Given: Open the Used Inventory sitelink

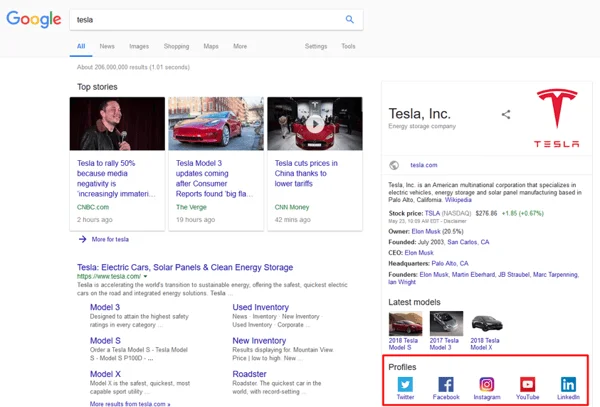Looking at the screenshot, I should tap(261, 307).
